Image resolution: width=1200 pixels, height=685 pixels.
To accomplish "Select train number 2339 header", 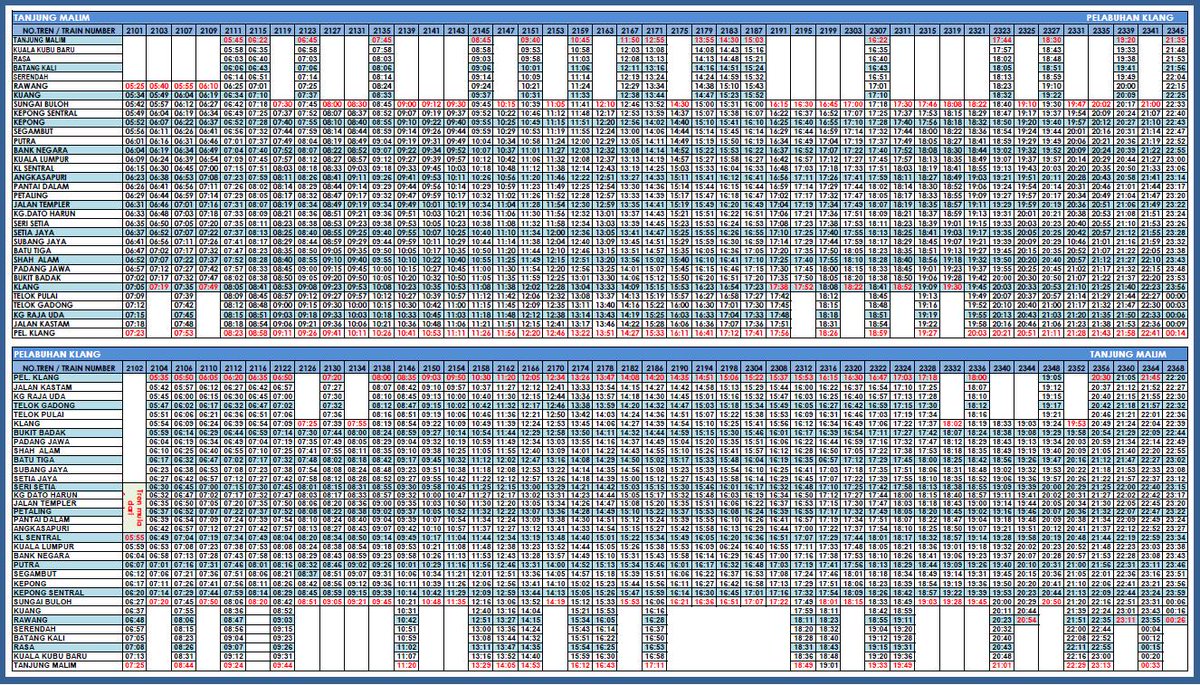I will click(x=1125, y=30).
